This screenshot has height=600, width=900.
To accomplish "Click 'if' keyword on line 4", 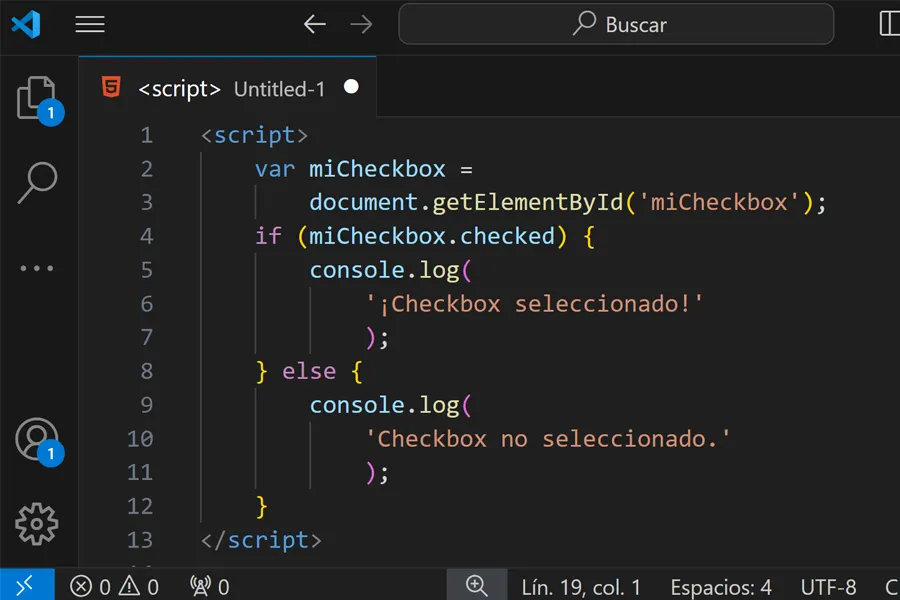I will (268, 236).
